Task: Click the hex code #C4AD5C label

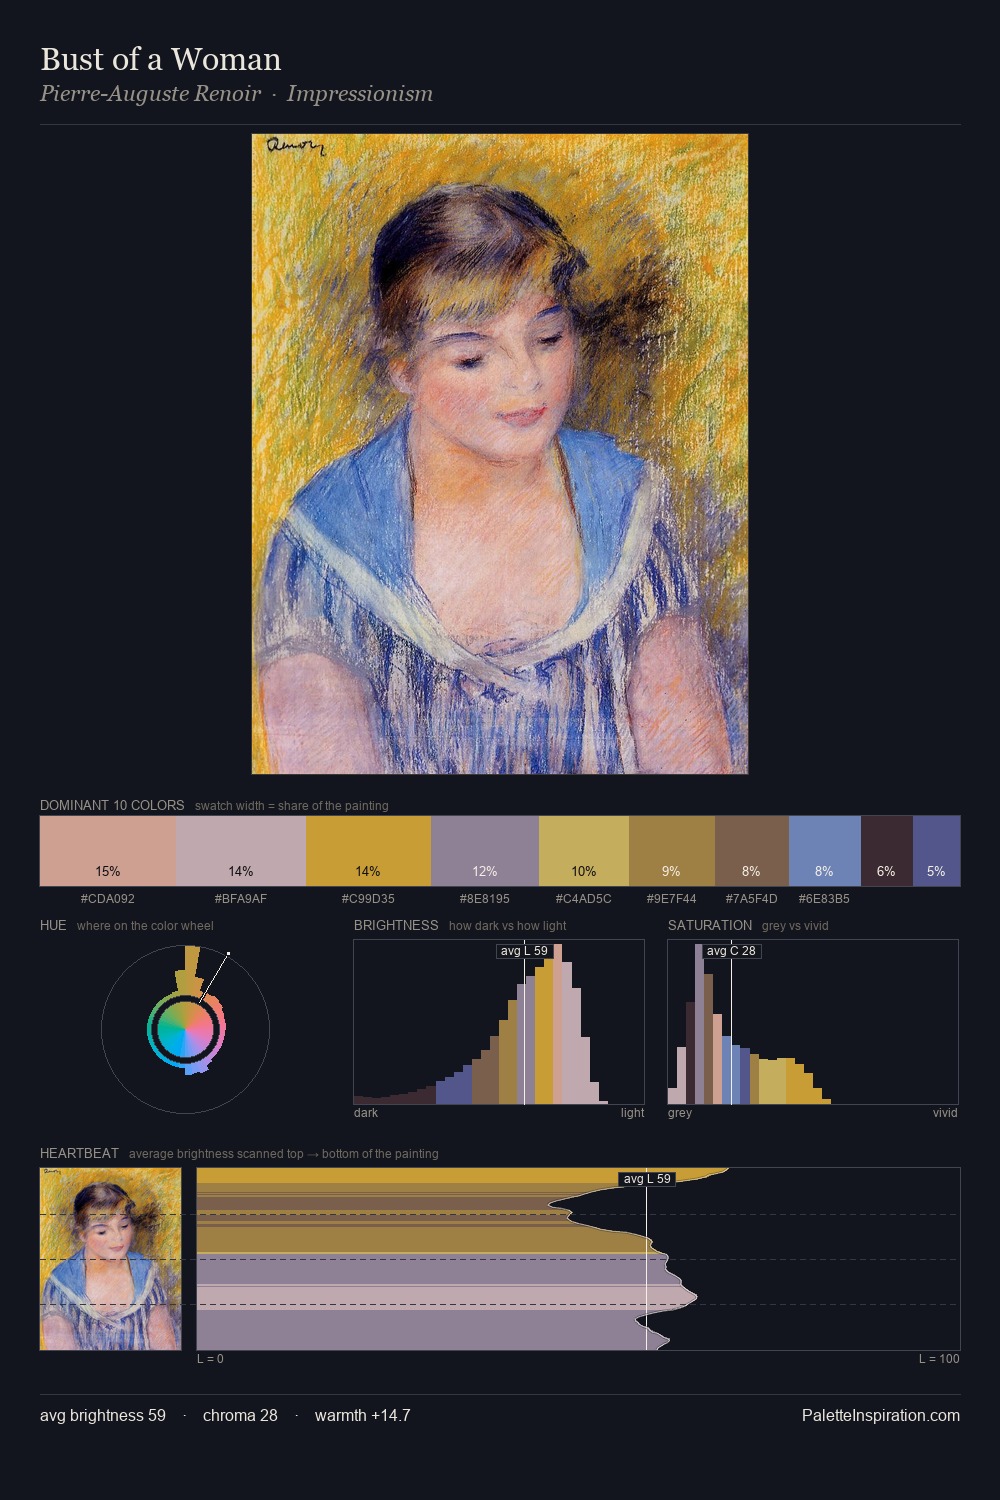Action: (584, 899)
